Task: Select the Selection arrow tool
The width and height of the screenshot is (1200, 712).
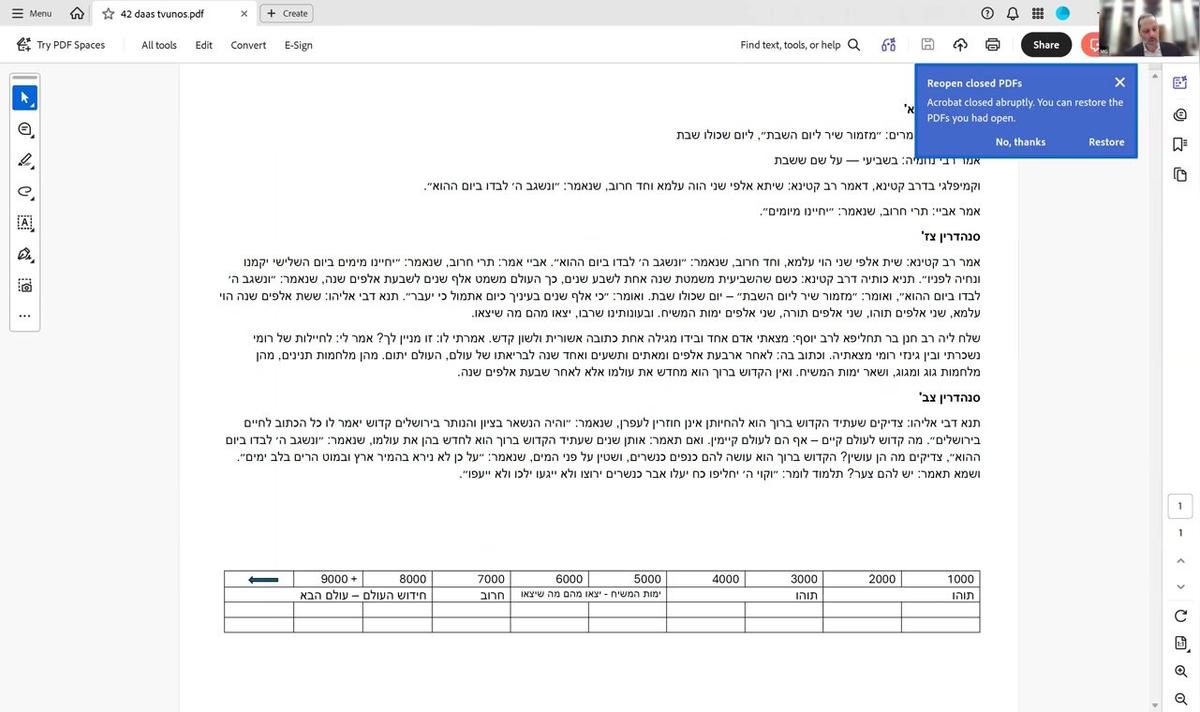Action: pyautogui.click(x=24, y=97)
